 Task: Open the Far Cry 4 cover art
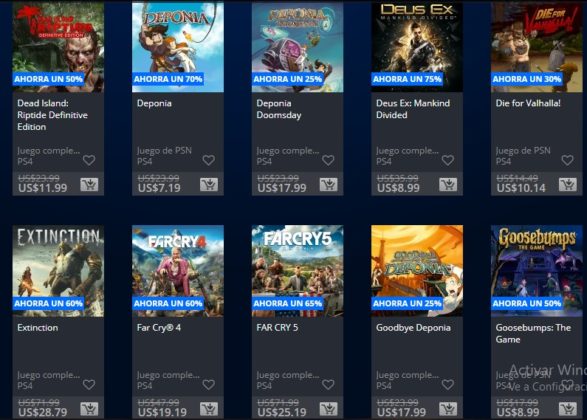coord(178,271)
